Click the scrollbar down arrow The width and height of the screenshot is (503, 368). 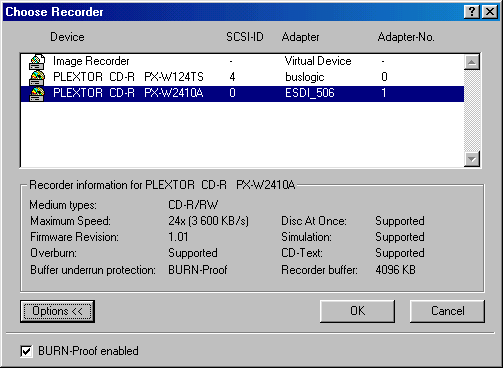click(x=472, y=159)
